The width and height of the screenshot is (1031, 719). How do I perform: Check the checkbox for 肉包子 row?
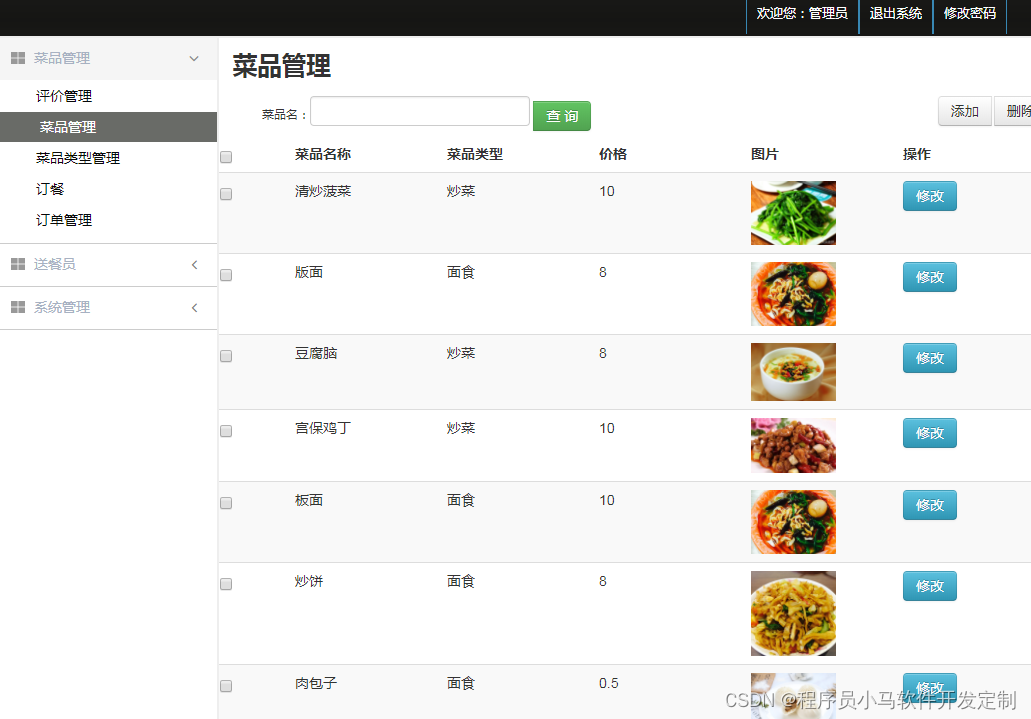coord(225,686)
